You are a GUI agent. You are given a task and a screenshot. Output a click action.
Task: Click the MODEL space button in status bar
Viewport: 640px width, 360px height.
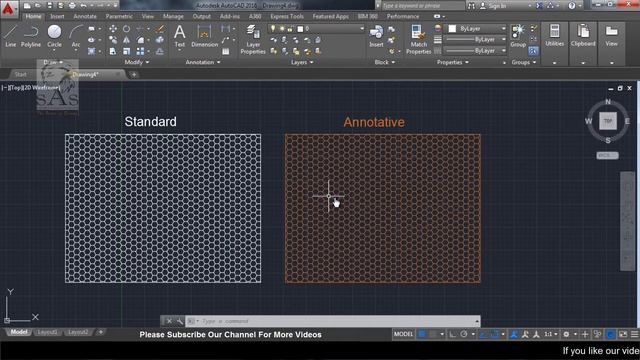point(403,334)
